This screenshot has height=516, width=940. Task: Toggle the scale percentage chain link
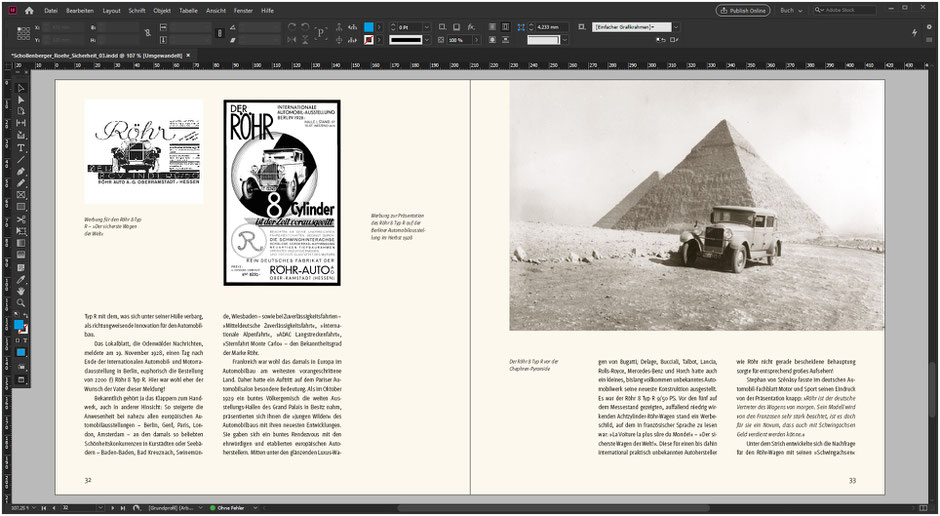(x=219, y=33)
